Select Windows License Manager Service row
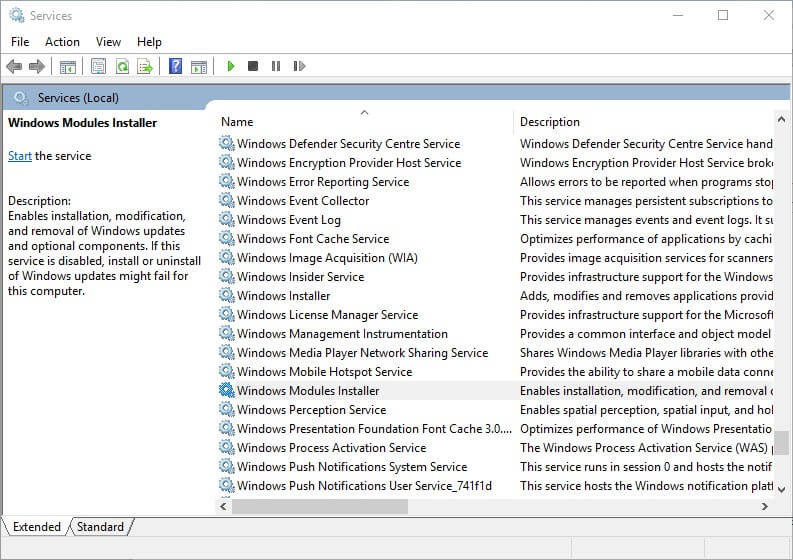Screen dimensions: 793x560 [x=327, y=315]
